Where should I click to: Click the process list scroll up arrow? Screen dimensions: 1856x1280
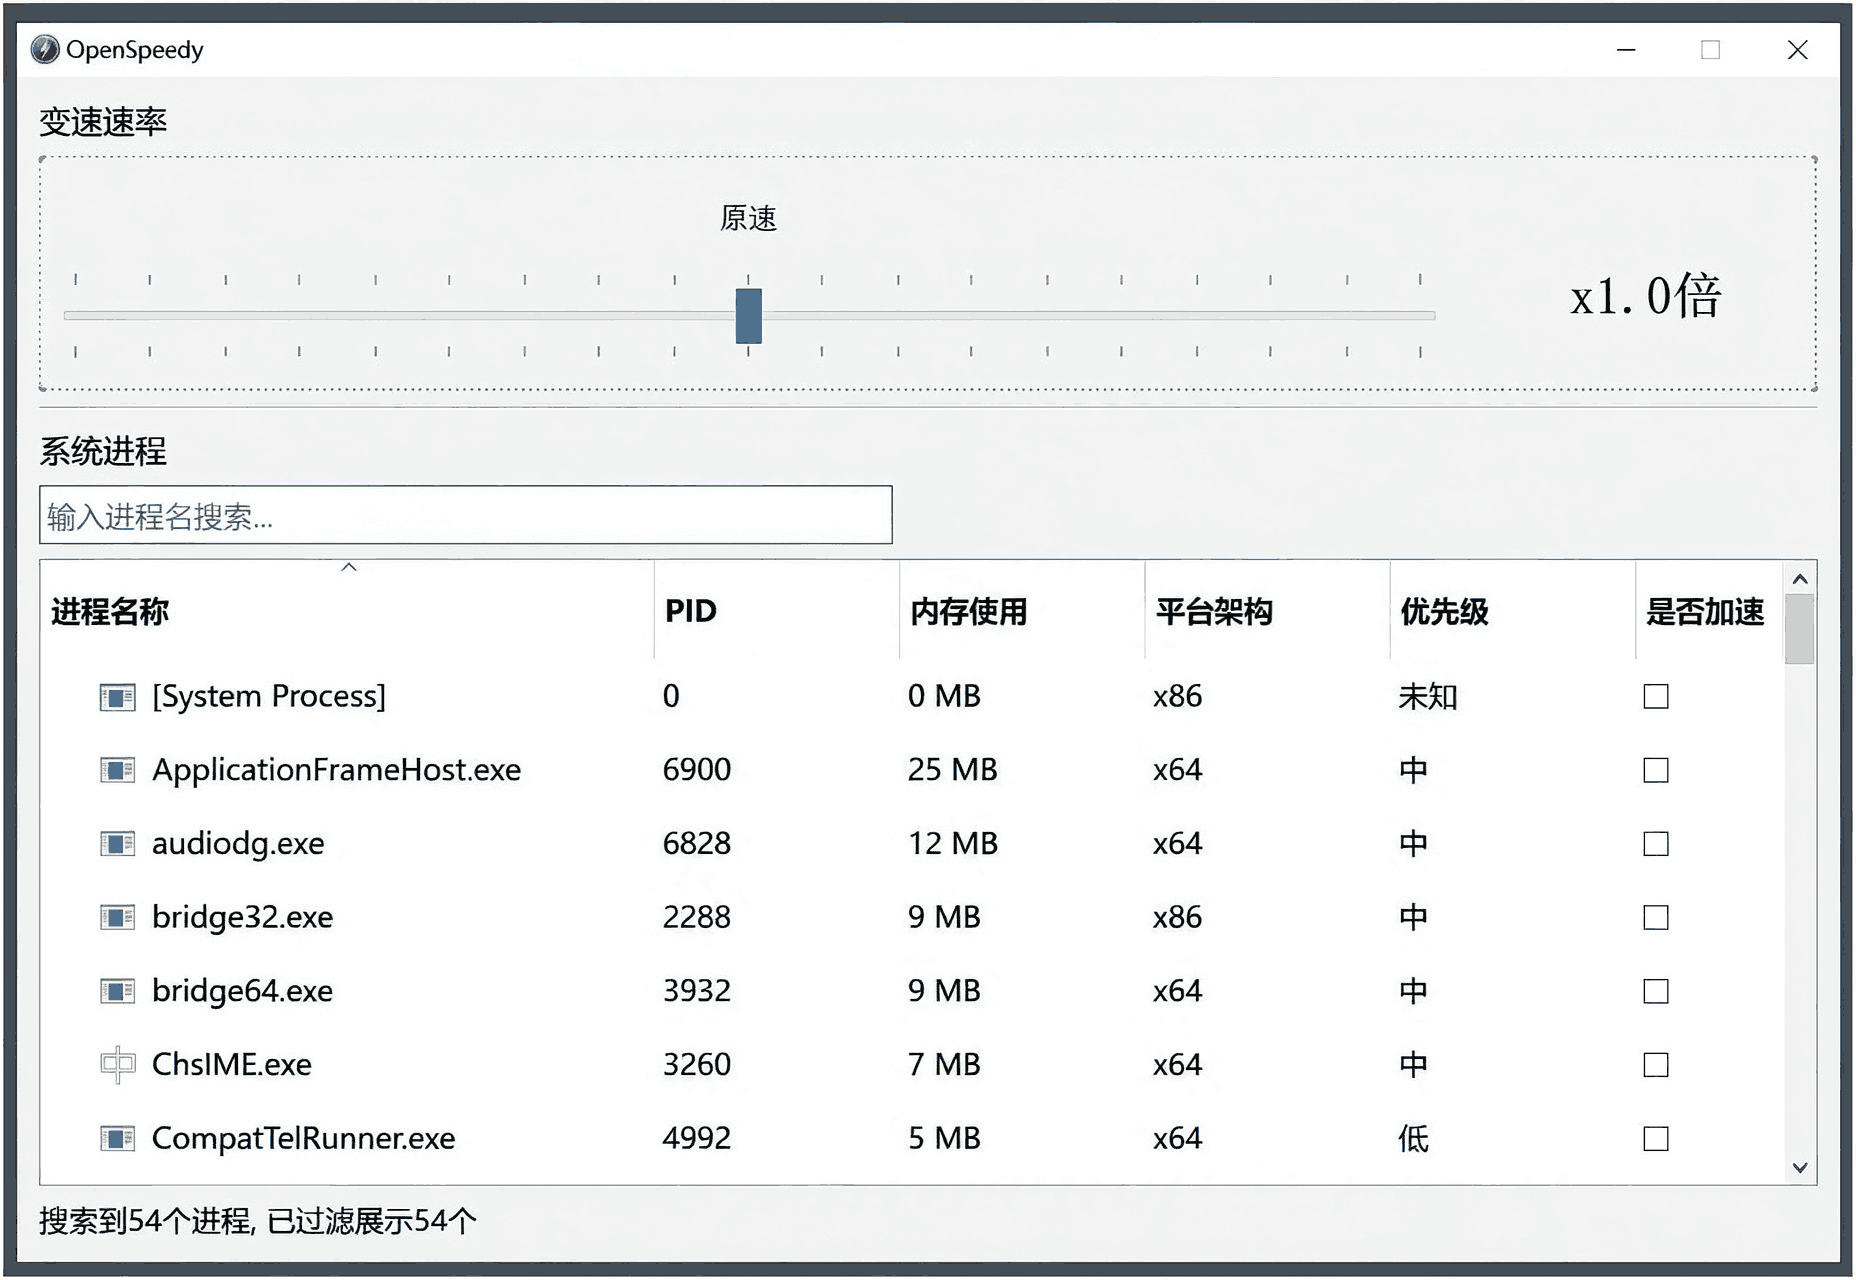[1800, 578]
